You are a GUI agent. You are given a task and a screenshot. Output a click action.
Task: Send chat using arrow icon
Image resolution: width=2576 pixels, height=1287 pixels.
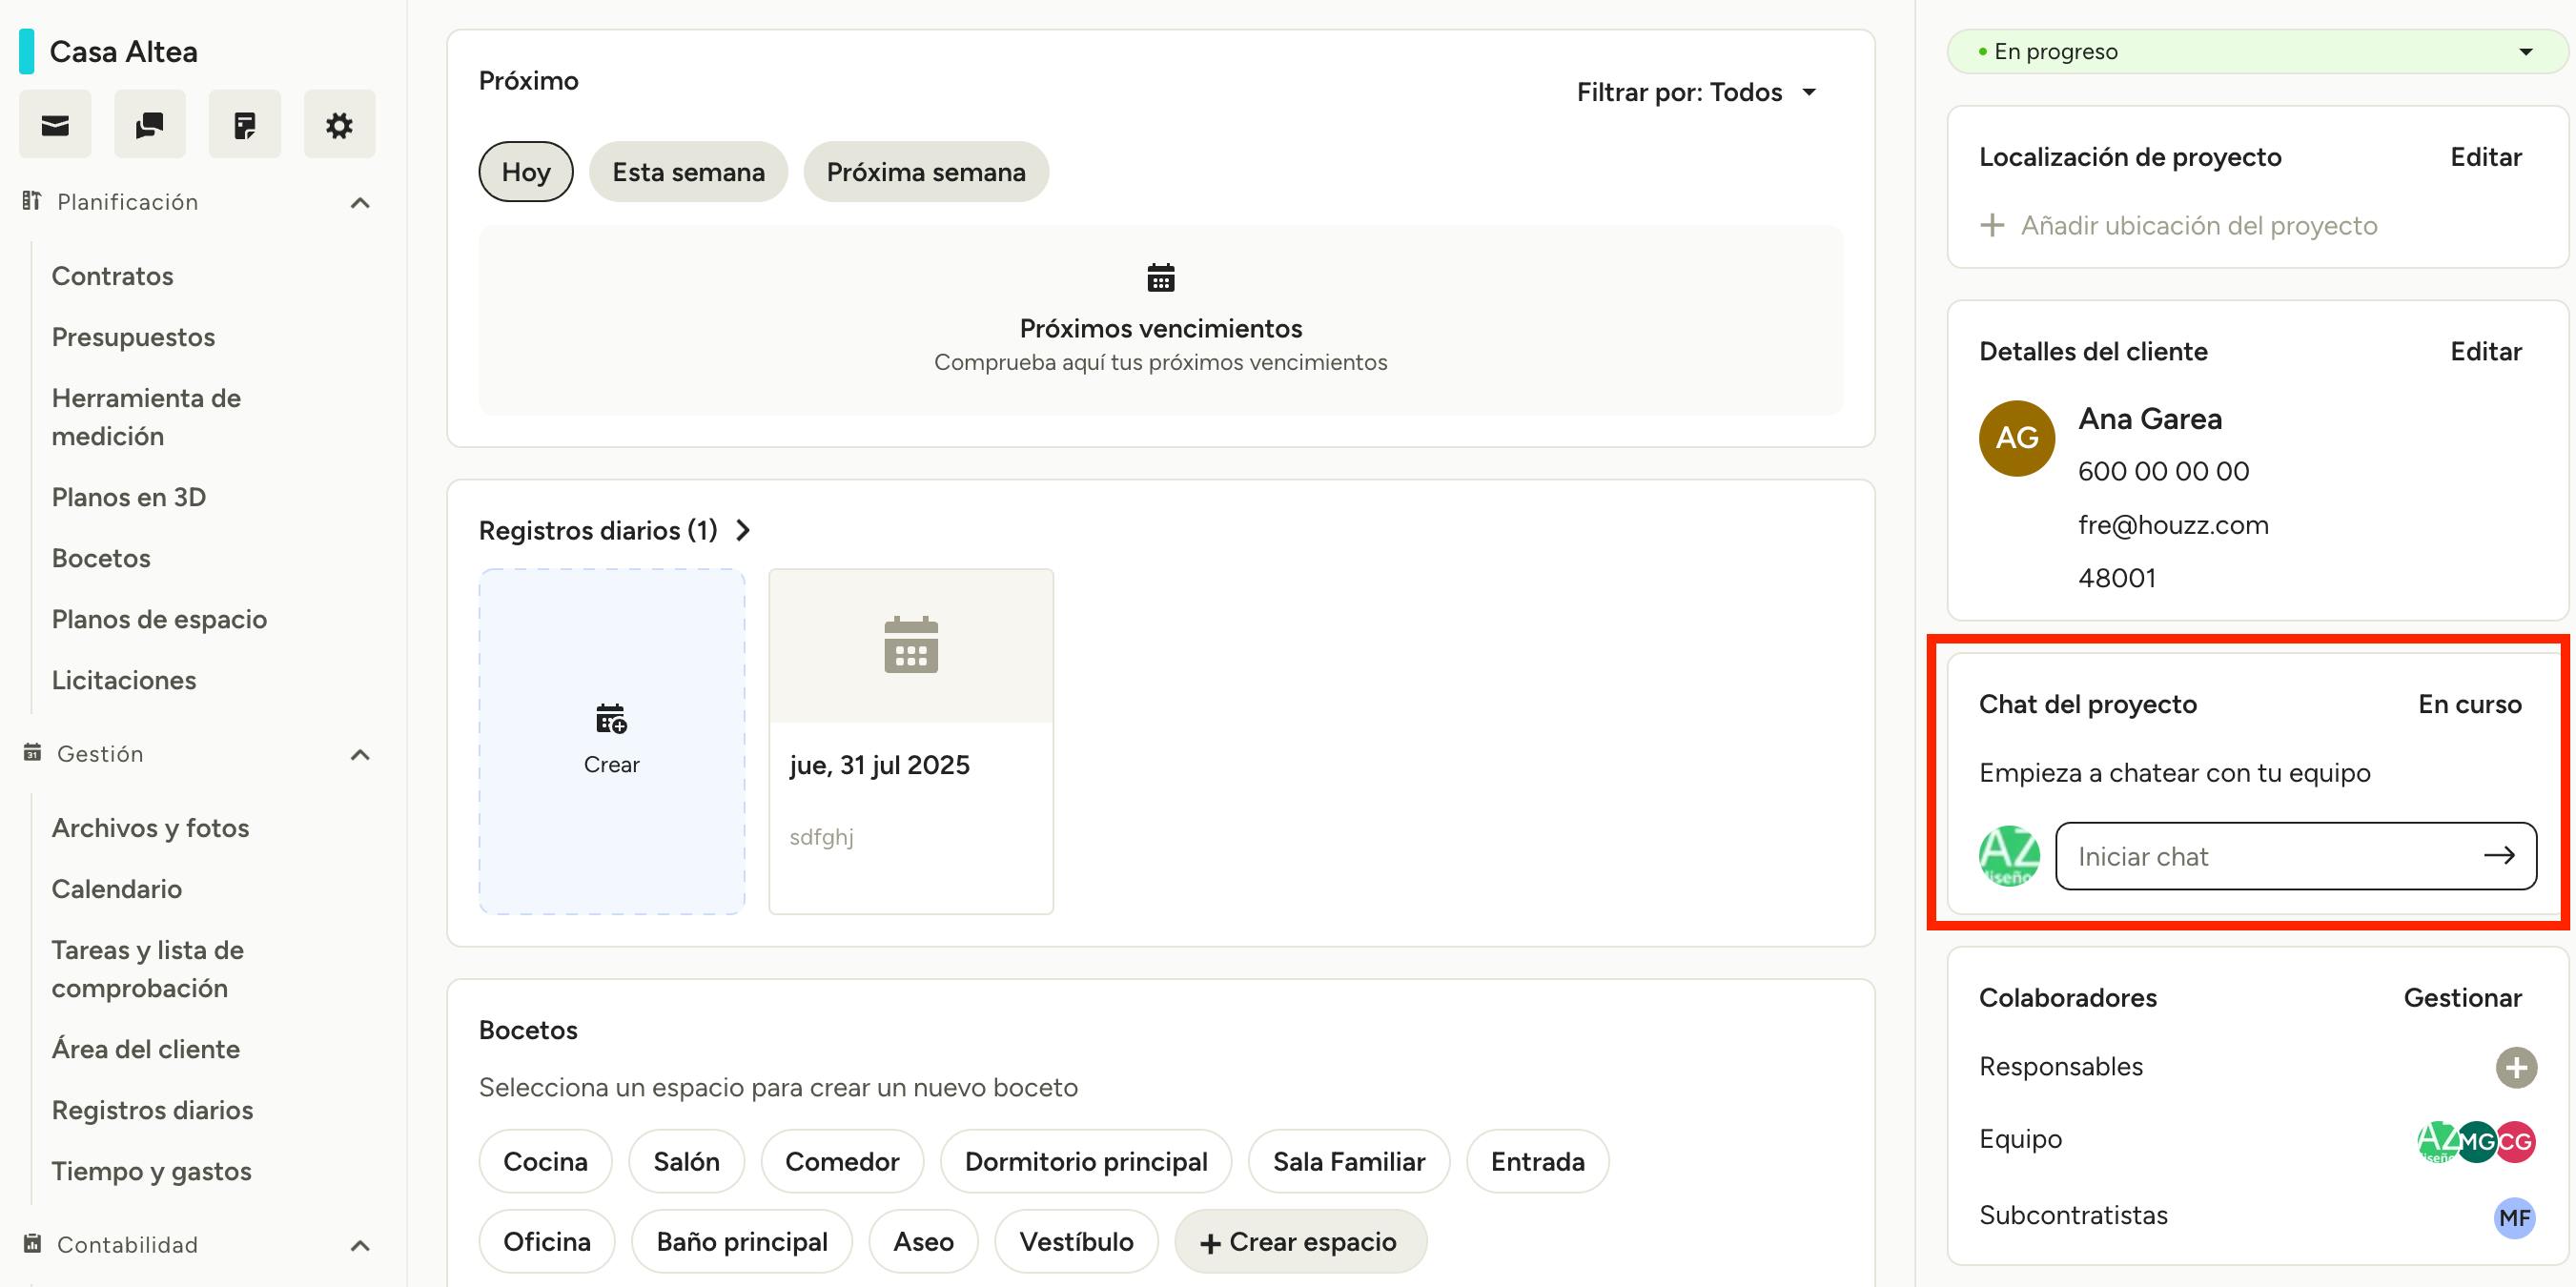pos(2498,855)
